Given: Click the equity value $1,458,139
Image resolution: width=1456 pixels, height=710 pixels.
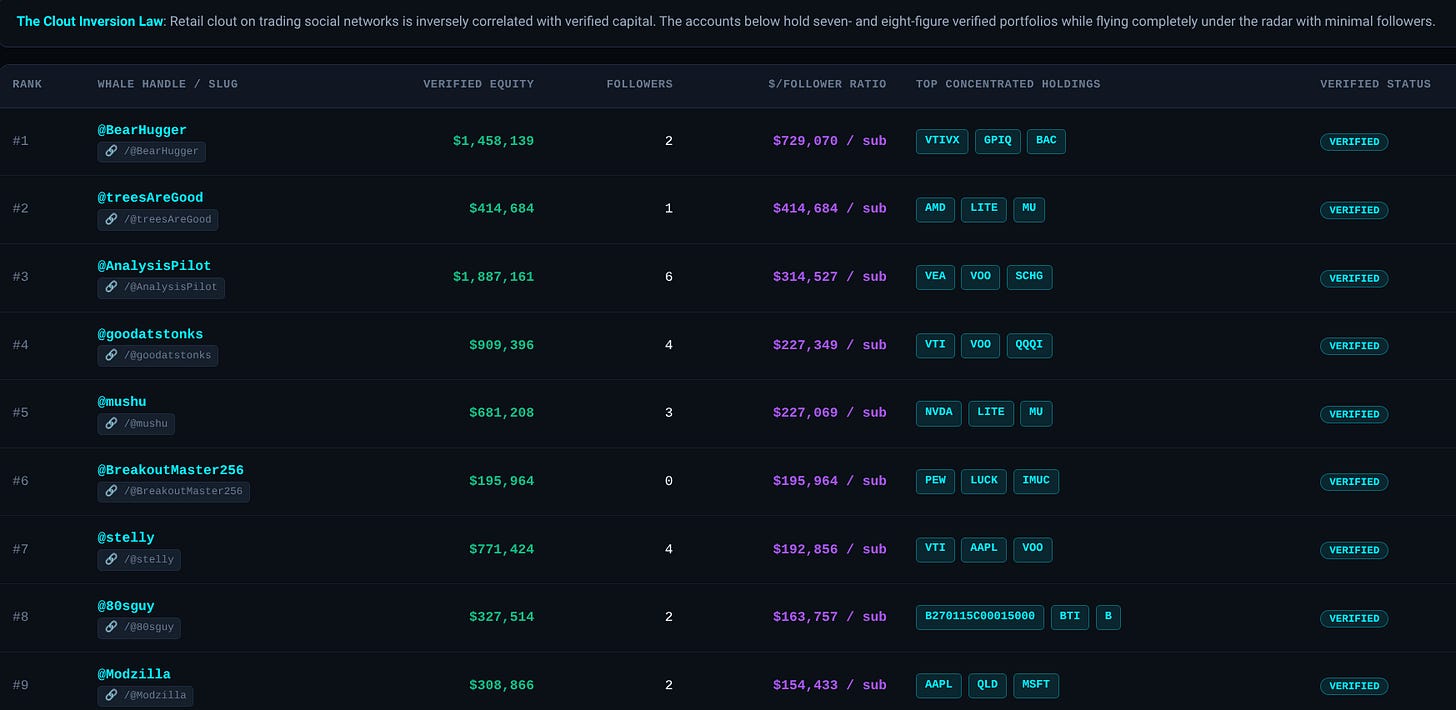Looking at the screenshot, I should tap(493, 141).
